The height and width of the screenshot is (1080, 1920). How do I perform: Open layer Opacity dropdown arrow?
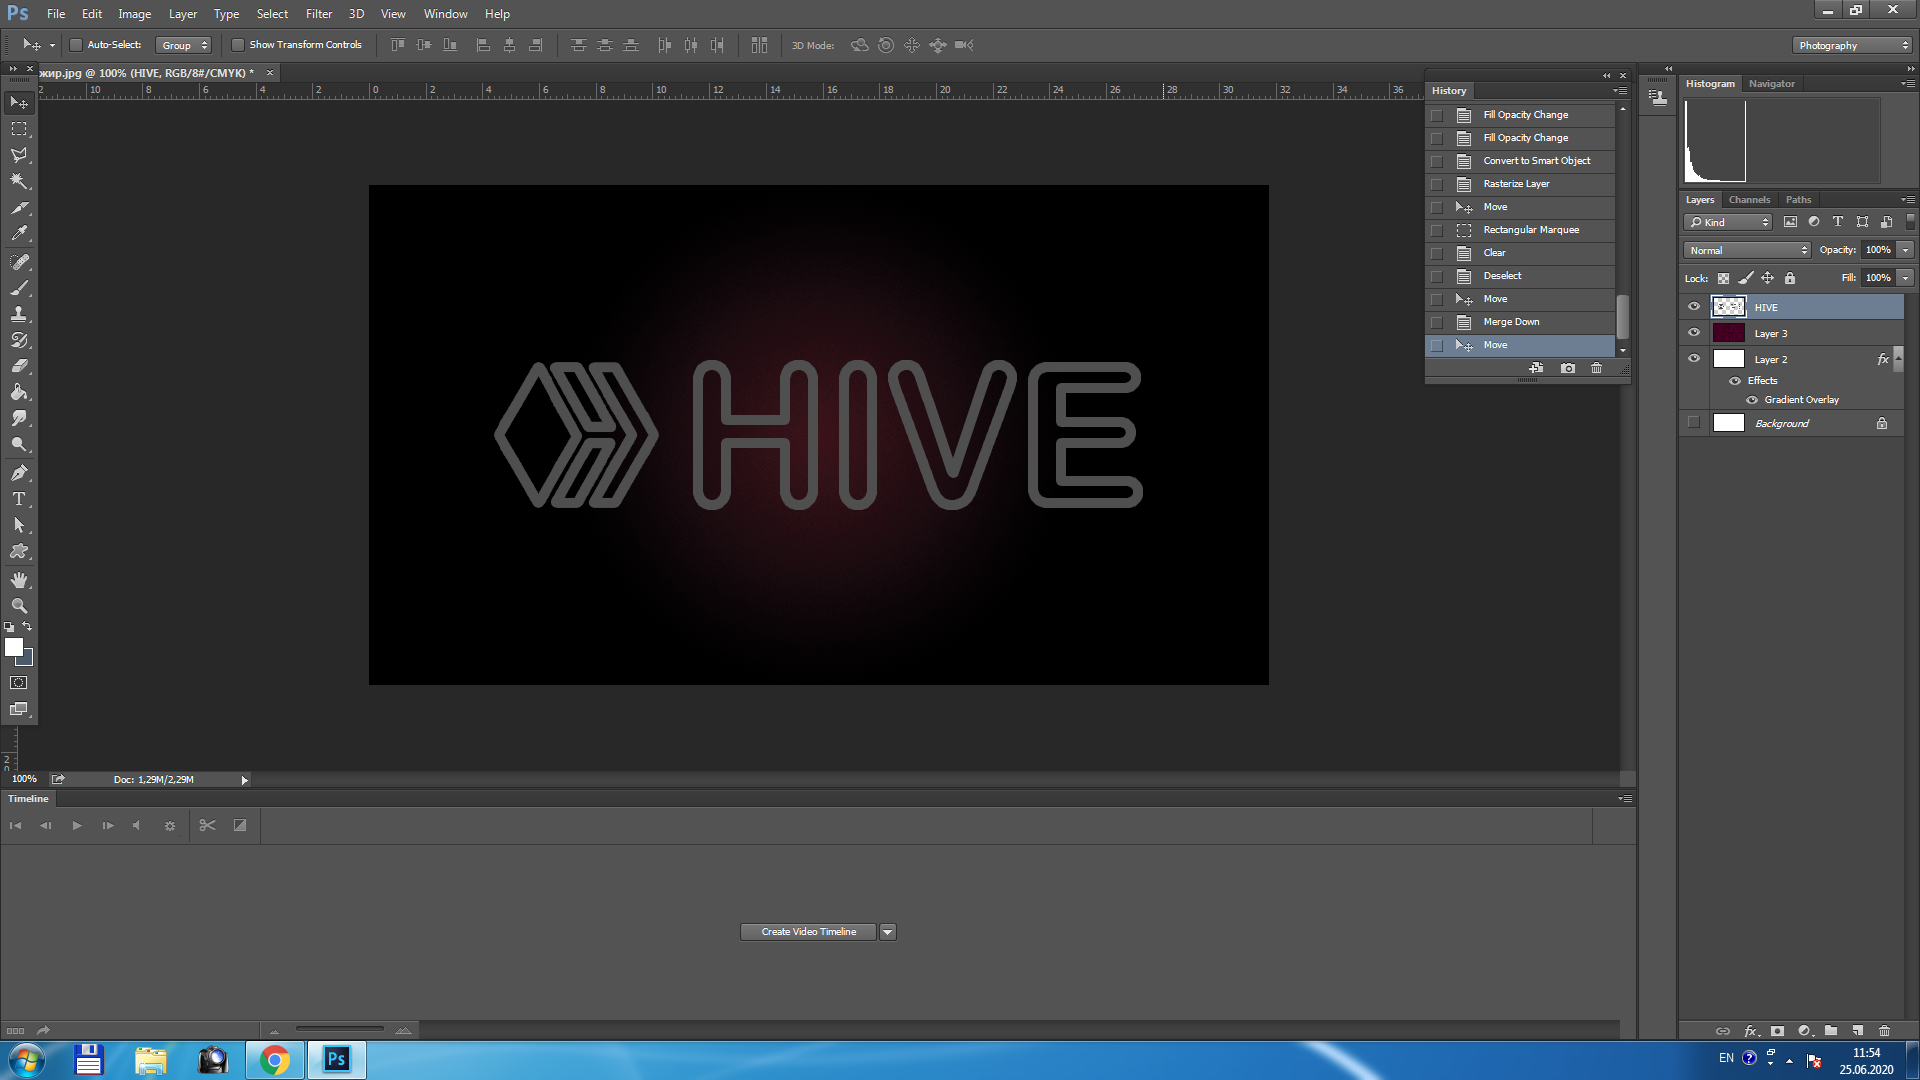(1906, 250)
